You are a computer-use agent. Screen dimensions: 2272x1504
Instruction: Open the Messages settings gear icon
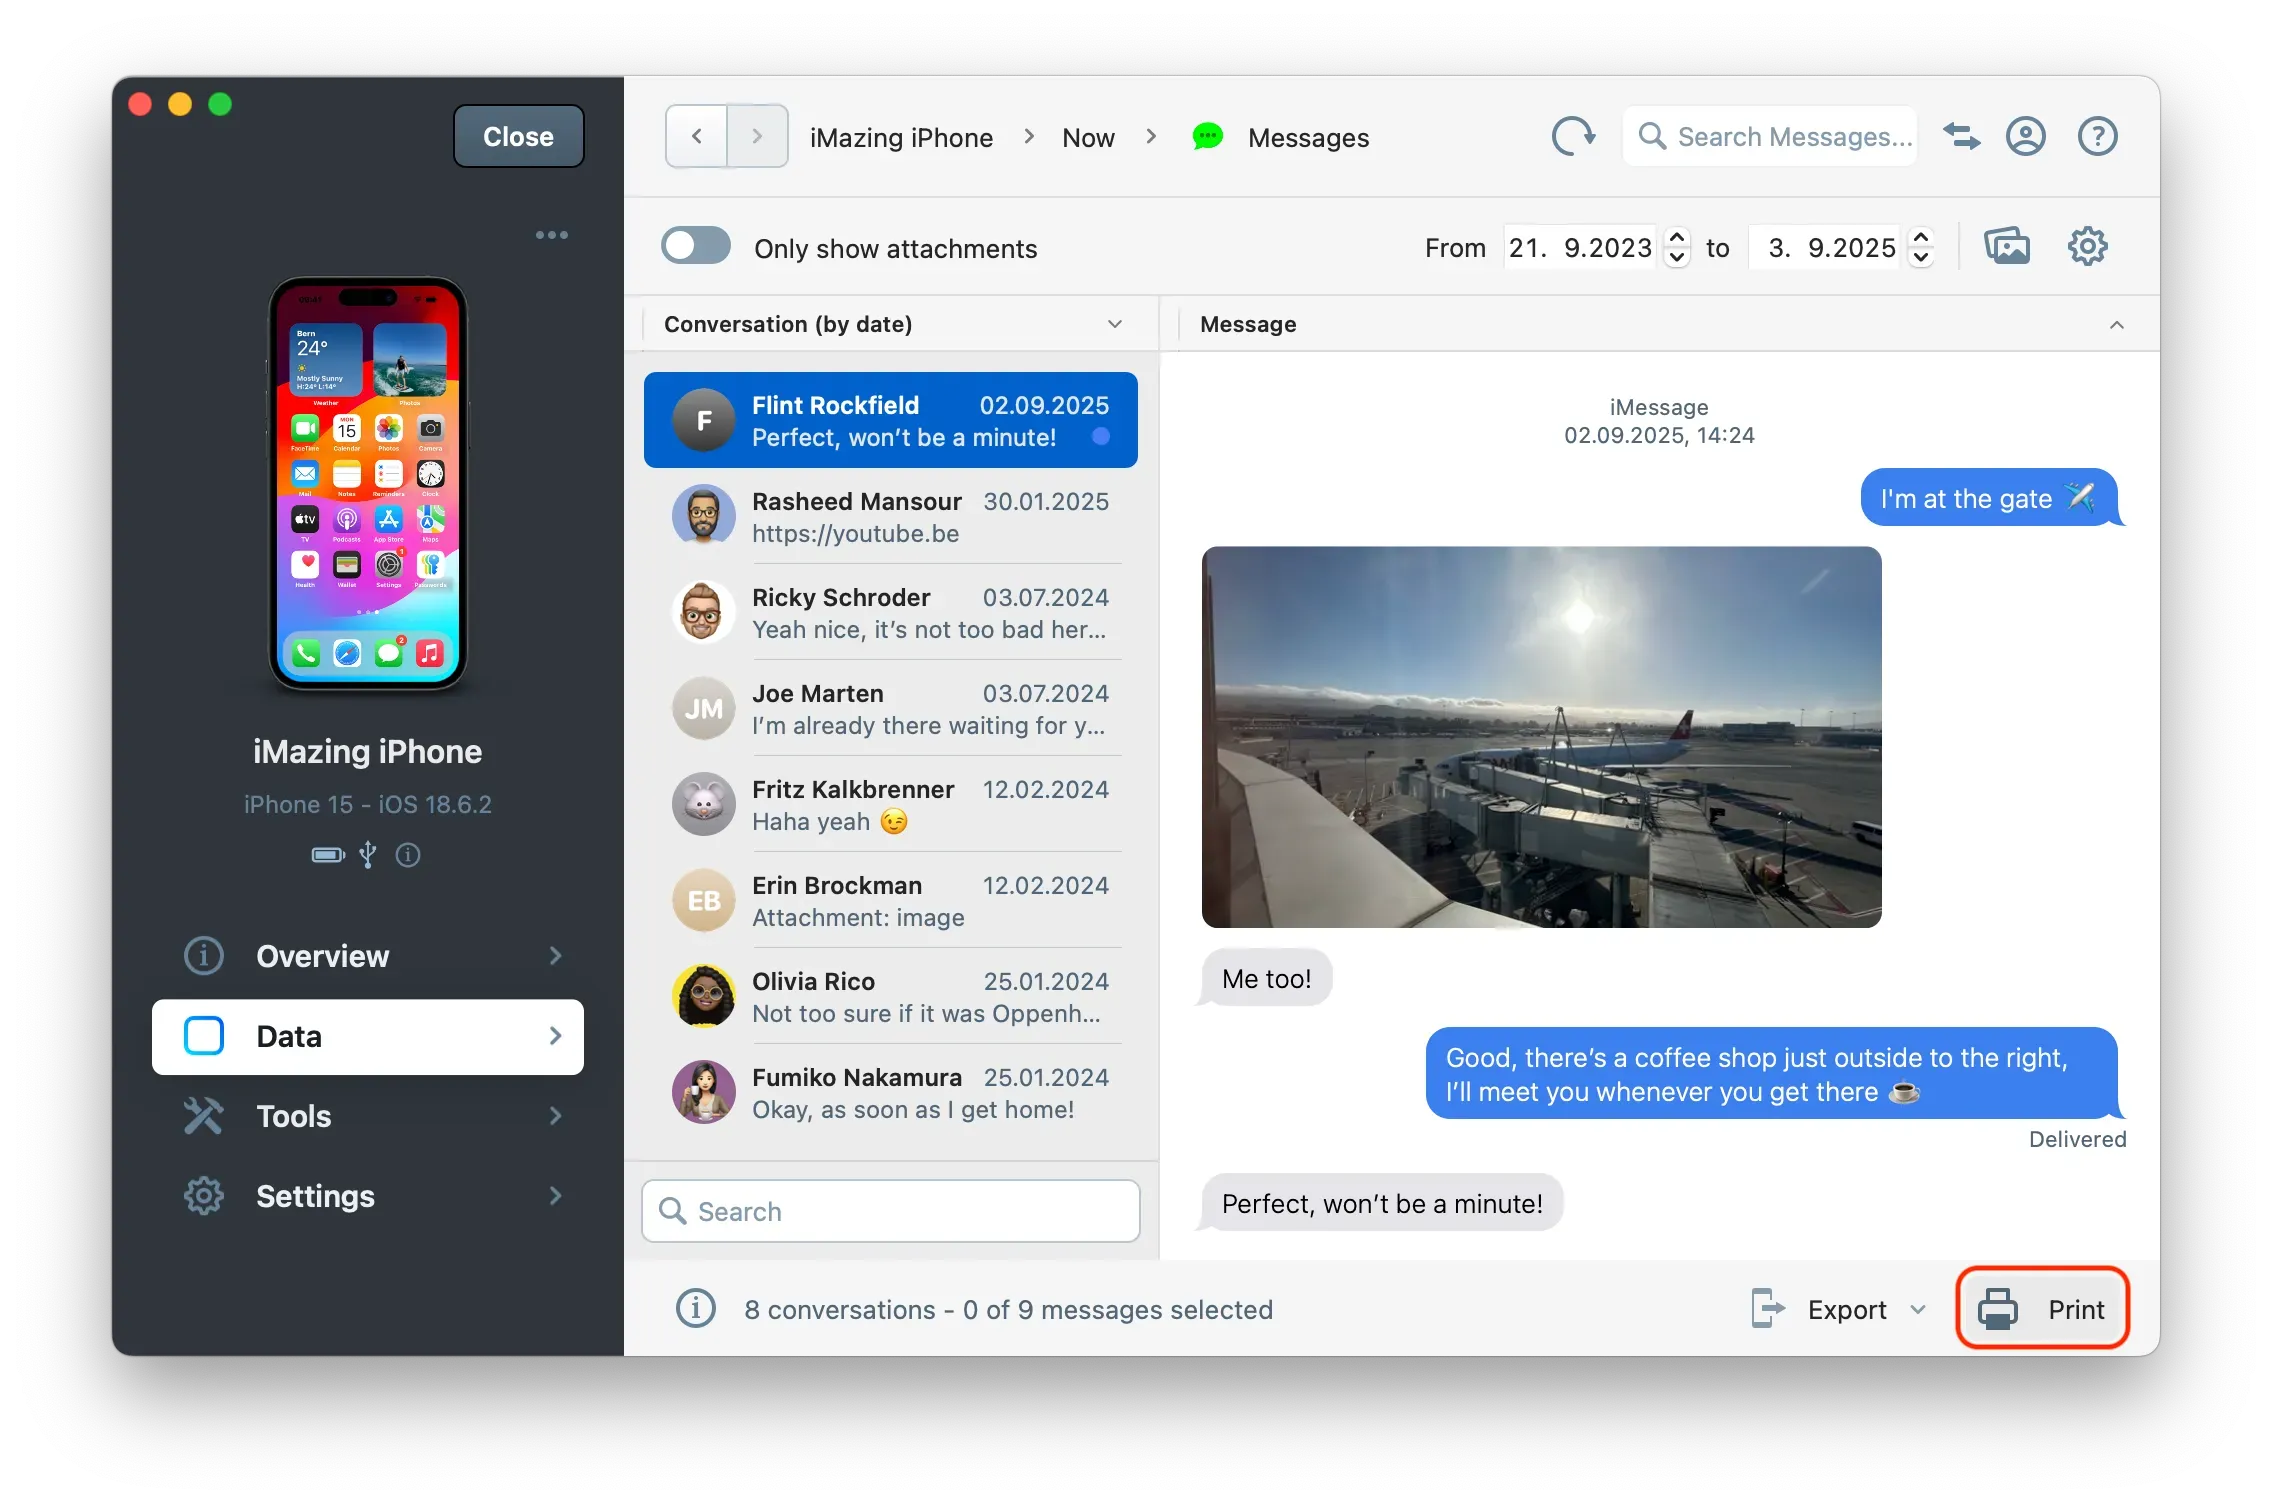2087,246
